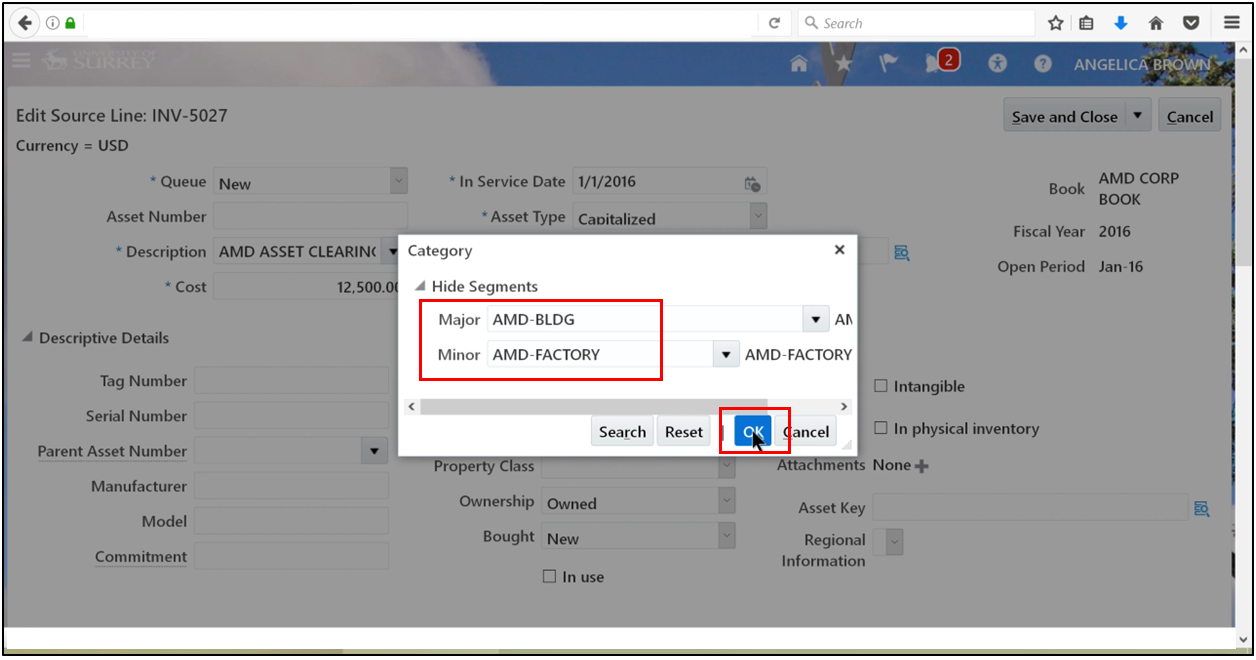Open help using the question mark icon
Image resolution: width=1256 pixels, height=660 pixels.
(1042, 62)
